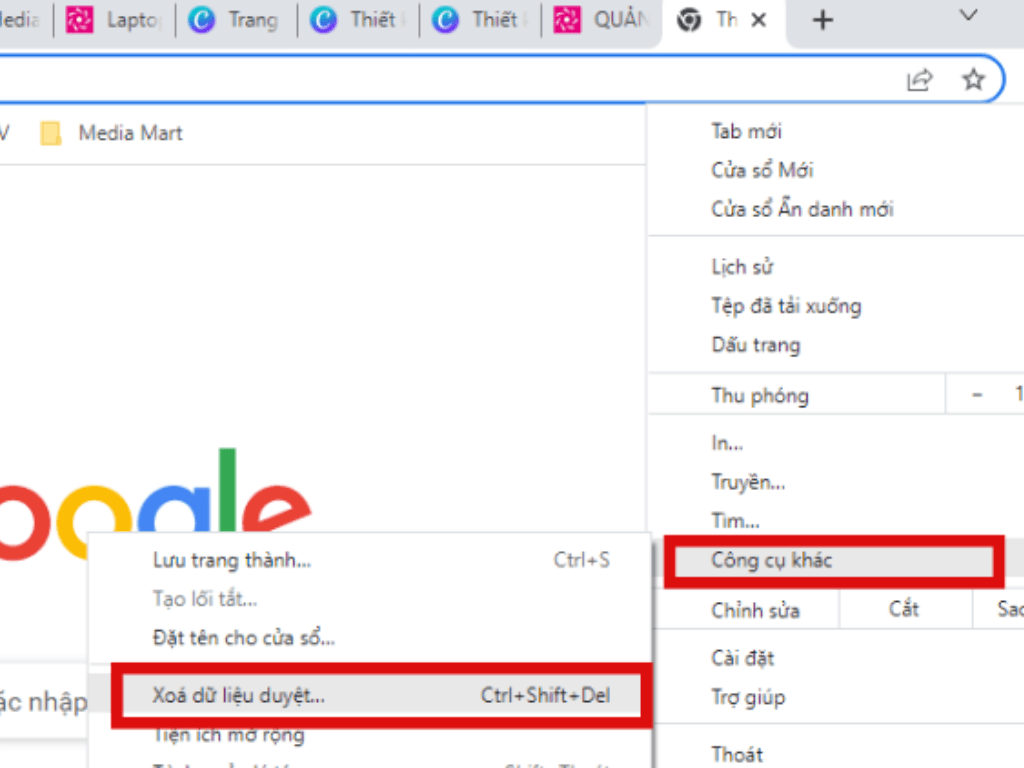
Task: Close the active tab using its X
Action: pos(759,20)
